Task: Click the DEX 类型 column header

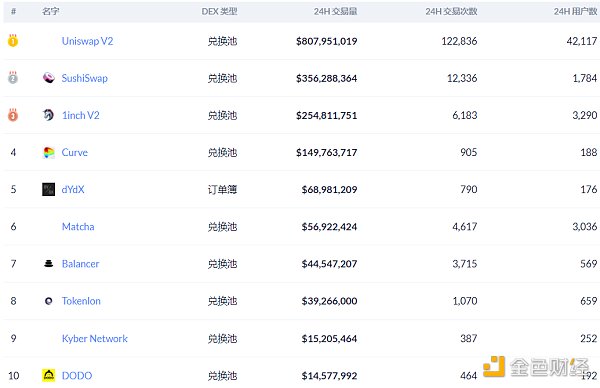Action: coord(219,11)
